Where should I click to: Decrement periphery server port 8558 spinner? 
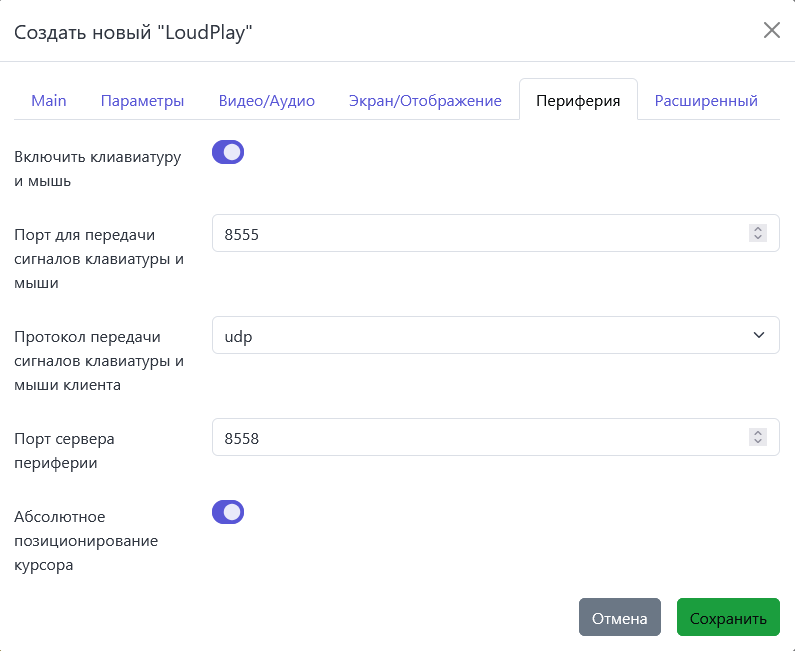(758, 442)
